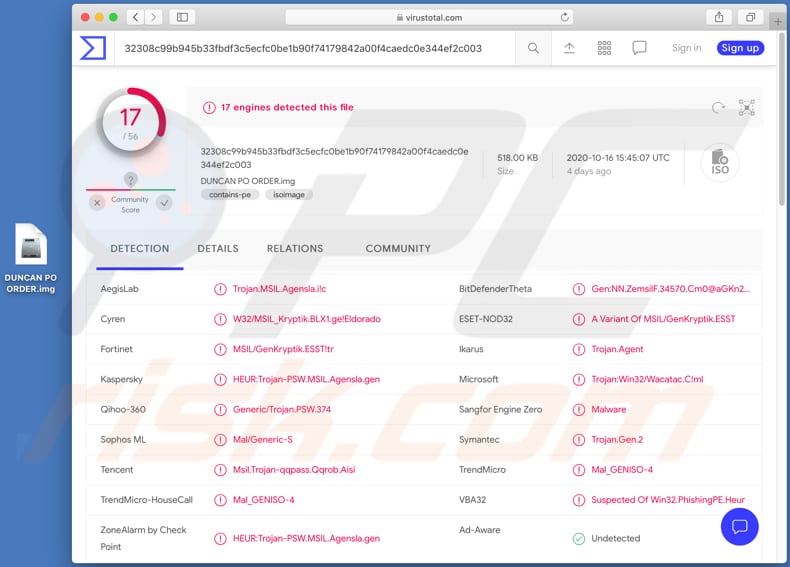790x567 pixels.
Task: Click TrendMicro-HouseCall Mal_GENISO-4 result
Action: [264, 500]
